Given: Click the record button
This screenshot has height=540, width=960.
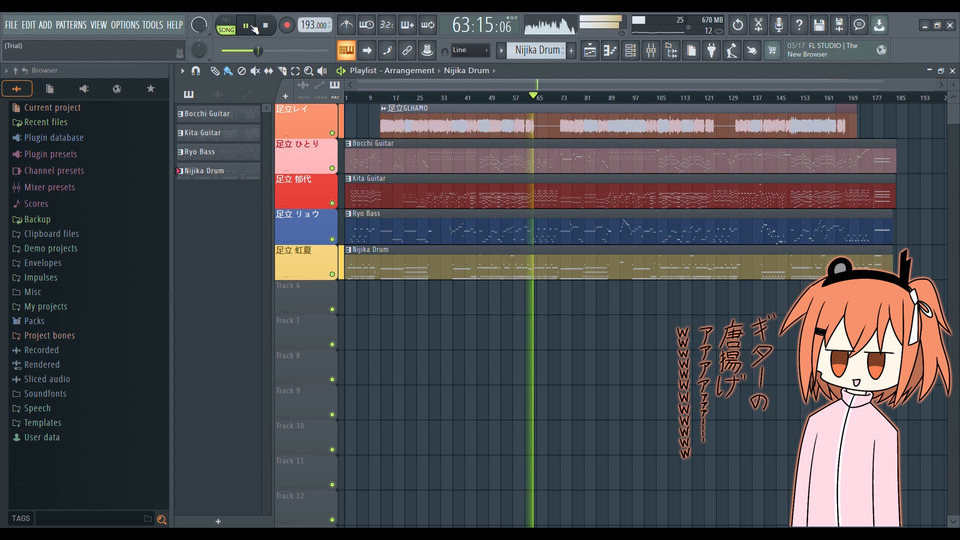Looking at the screenshot, I should point(287,26).
